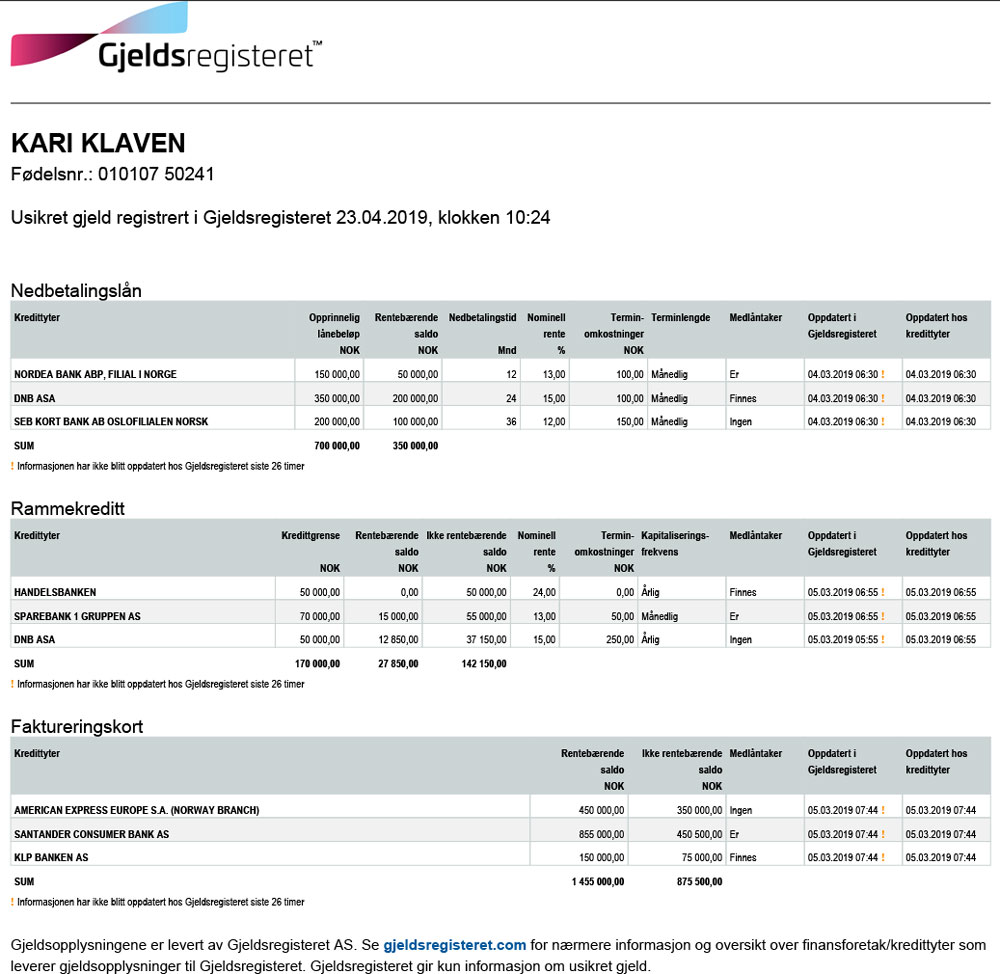Click the sum 142 150,00 in Rammekreditt
Viewport: 1000px width, 974px height.
point(484,664)
